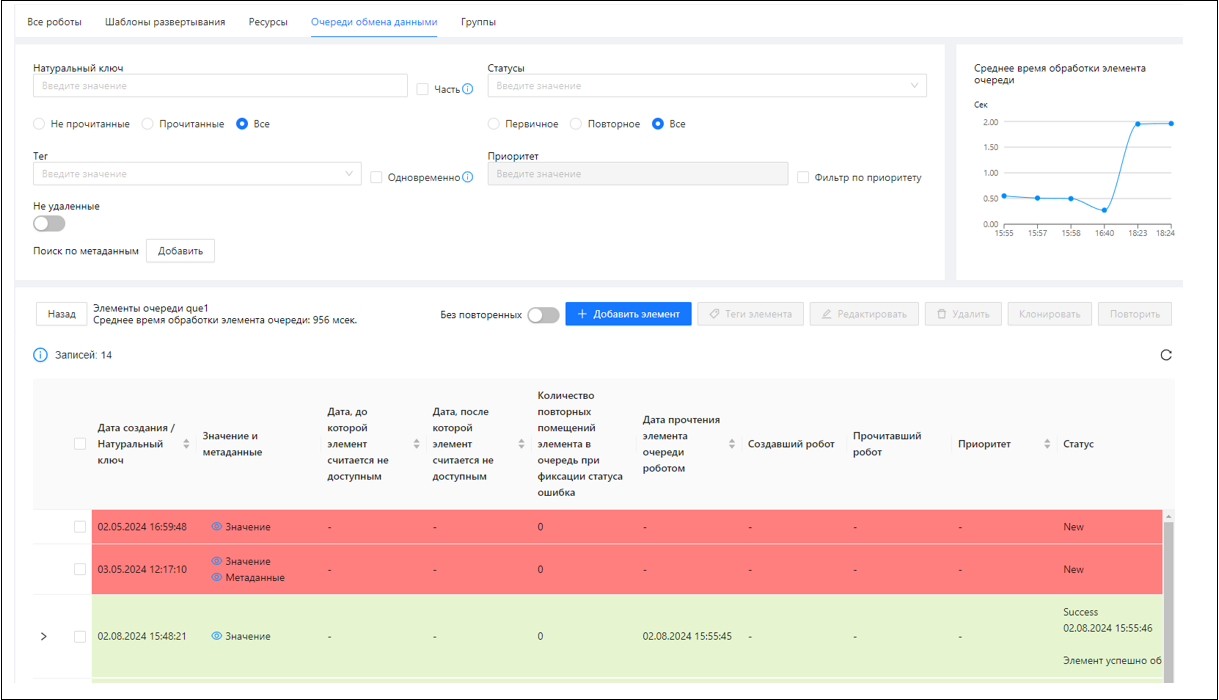Click the 16:40 data point on the chart

1104,210
